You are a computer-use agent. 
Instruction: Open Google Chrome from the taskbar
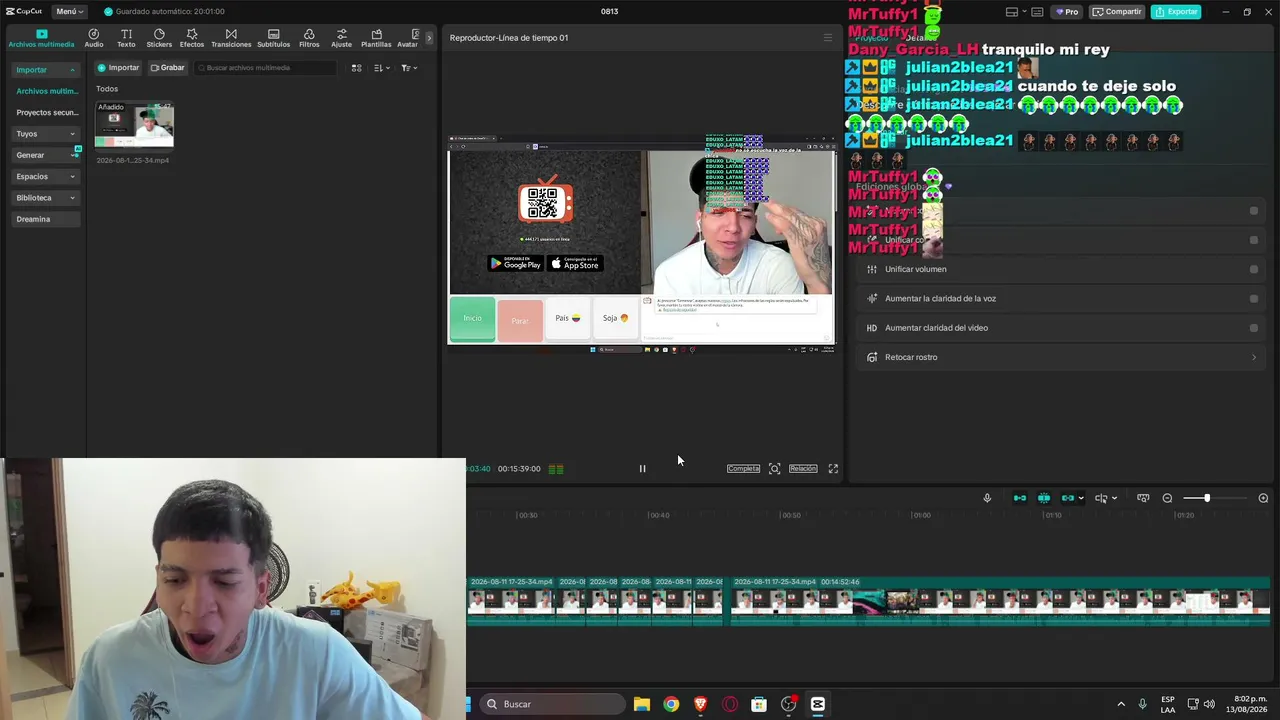[671, 704]
